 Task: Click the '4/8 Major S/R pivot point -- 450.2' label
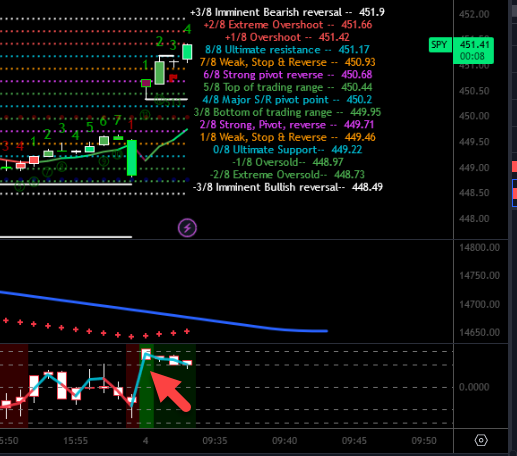point(287,99)
